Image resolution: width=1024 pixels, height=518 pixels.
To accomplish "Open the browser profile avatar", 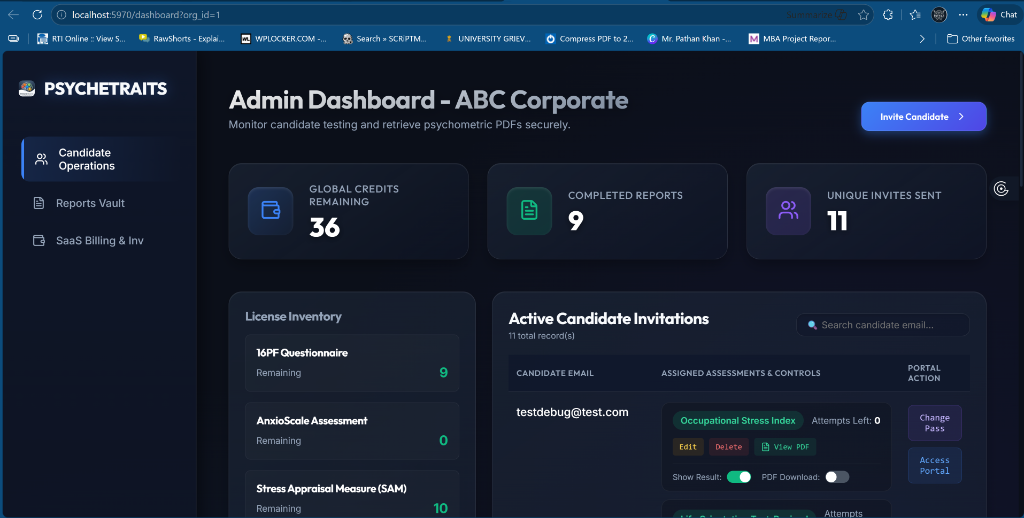I will [x=939, y=14].
